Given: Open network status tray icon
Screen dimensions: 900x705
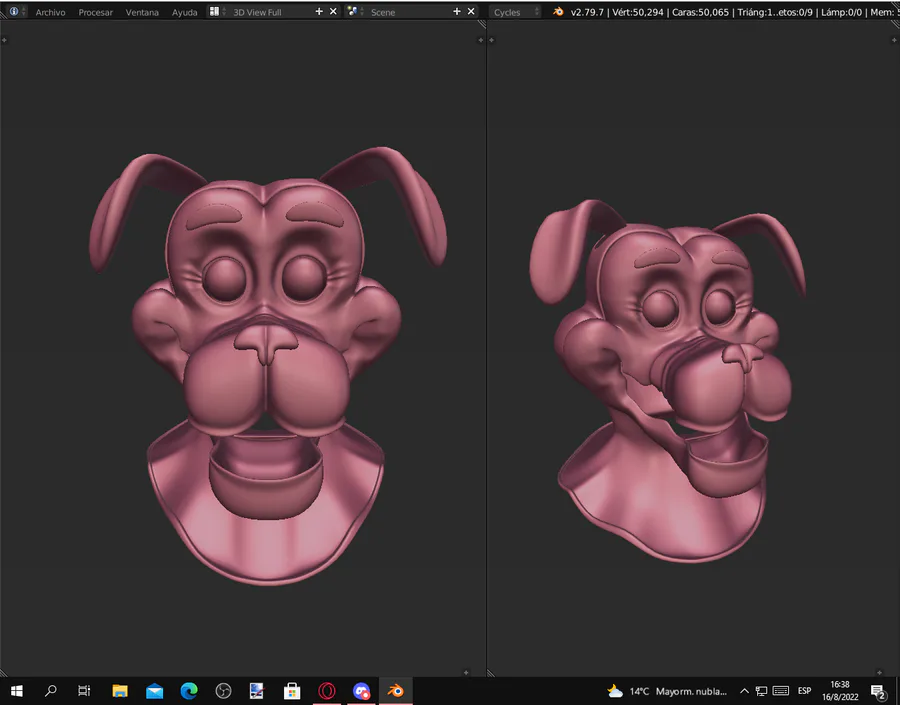Looking at the screenshot, I should click(x=761, y=691).
